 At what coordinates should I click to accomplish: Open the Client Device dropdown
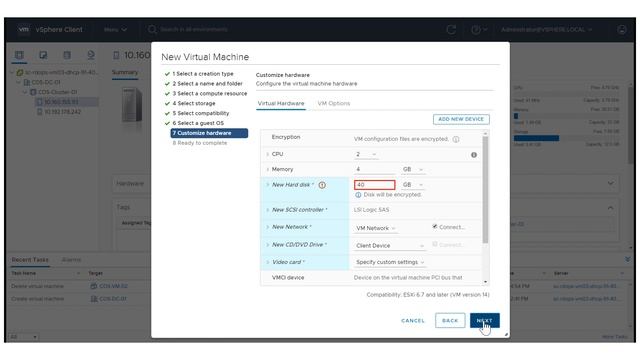390,246
